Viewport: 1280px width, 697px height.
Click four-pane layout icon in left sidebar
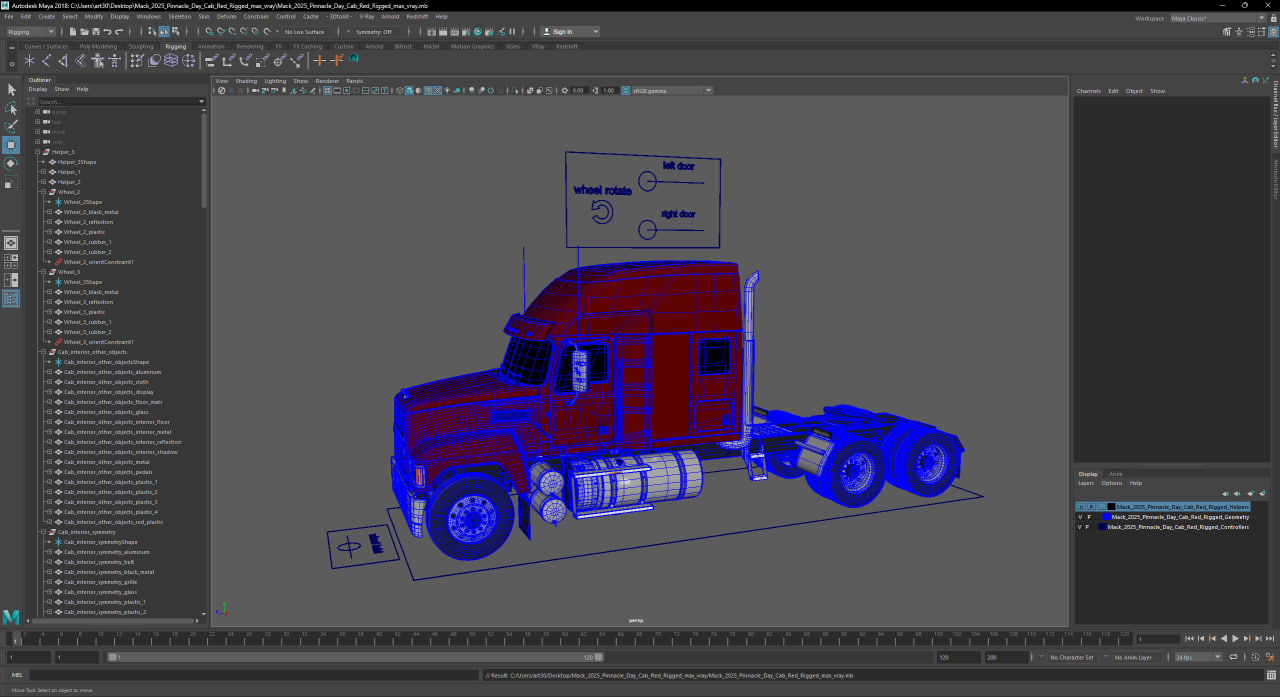11,260
